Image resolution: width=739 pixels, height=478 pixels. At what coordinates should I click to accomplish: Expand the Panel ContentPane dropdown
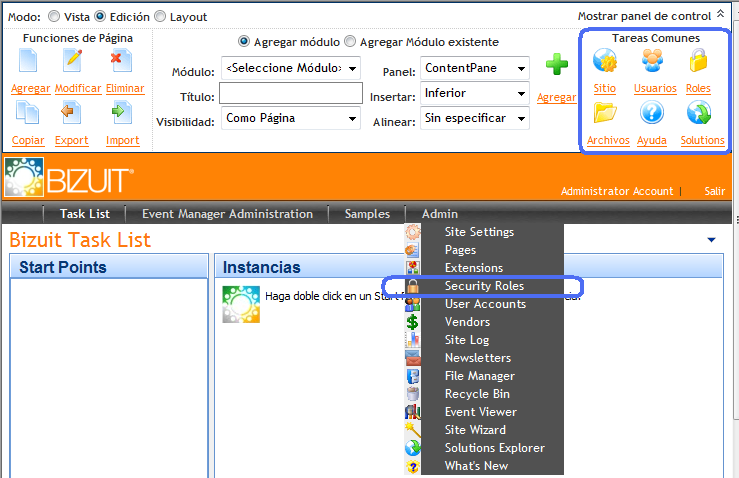coord(474,68)
